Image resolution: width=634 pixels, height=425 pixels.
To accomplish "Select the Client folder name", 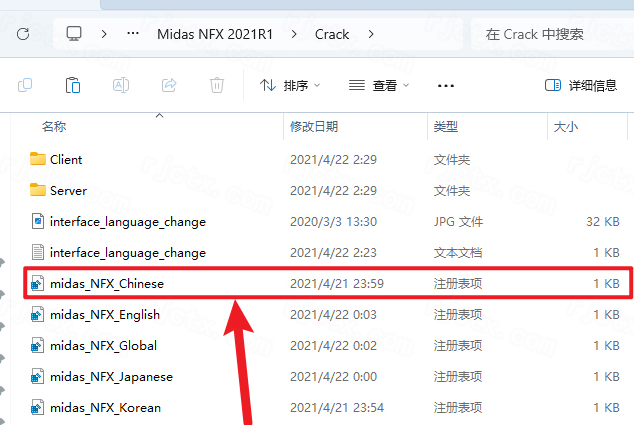I will [x=66, y=160].
